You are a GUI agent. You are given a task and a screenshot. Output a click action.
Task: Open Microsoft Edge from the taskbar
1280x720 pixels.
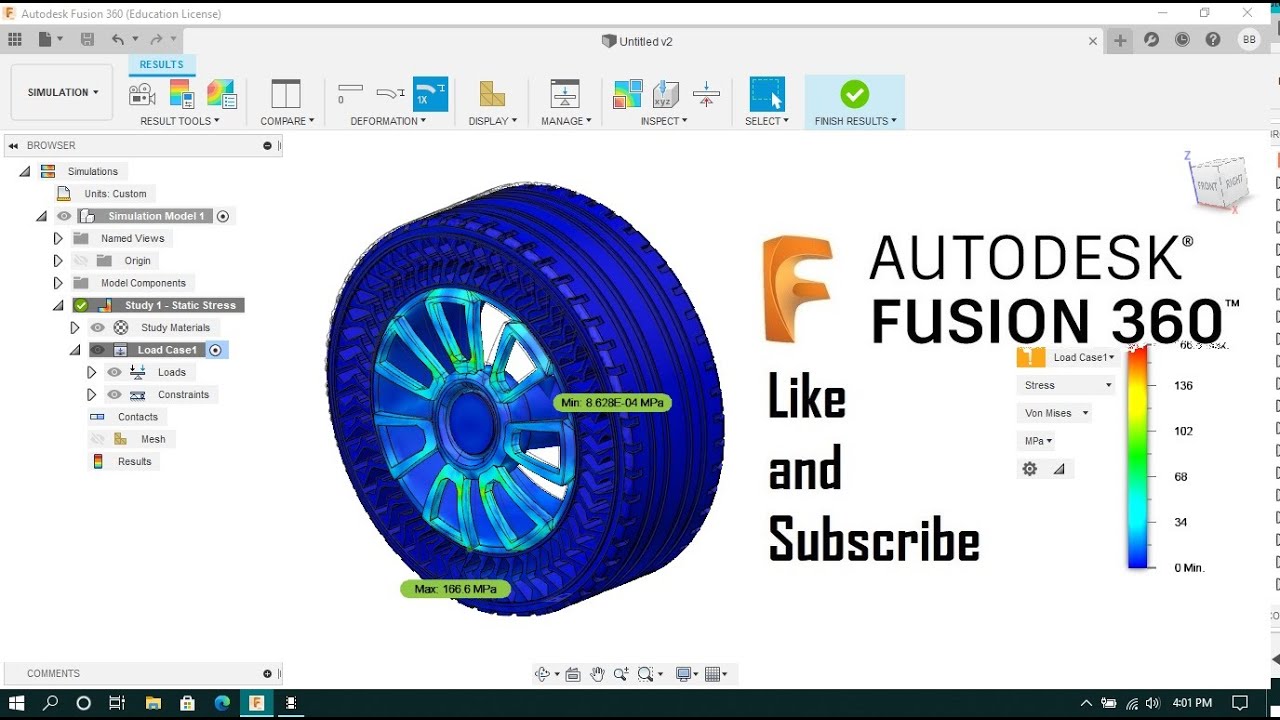[222, 703]
